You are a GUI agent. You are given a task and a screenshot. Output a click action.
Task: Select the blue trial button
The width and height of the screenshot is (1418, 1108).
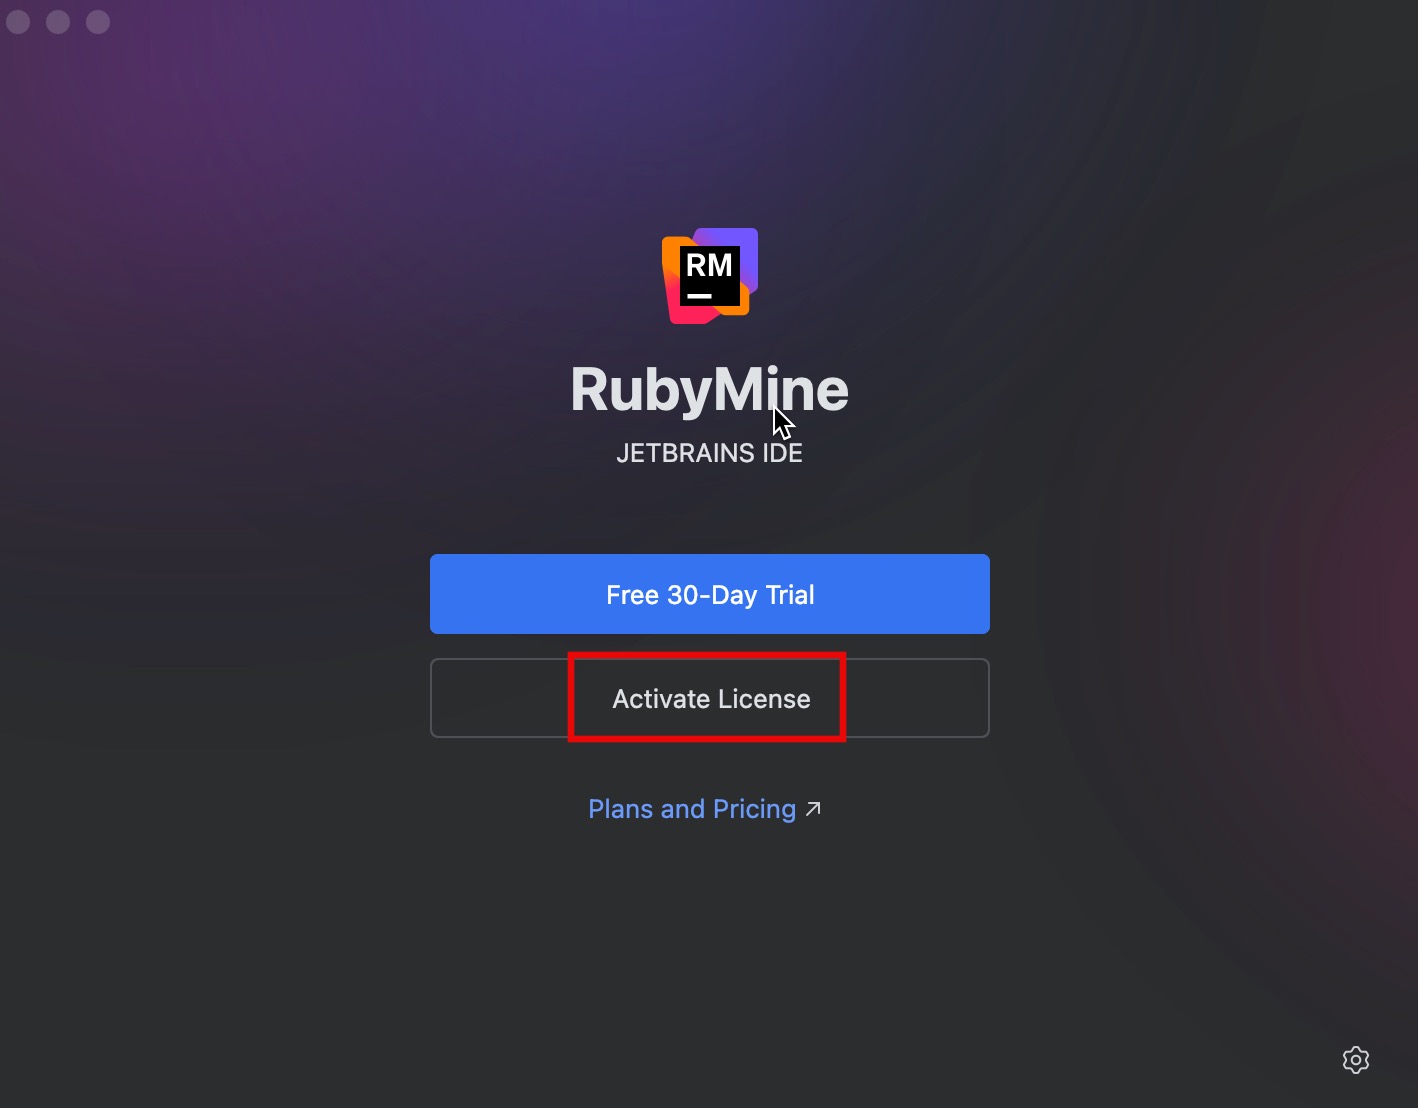pos(710,594)
